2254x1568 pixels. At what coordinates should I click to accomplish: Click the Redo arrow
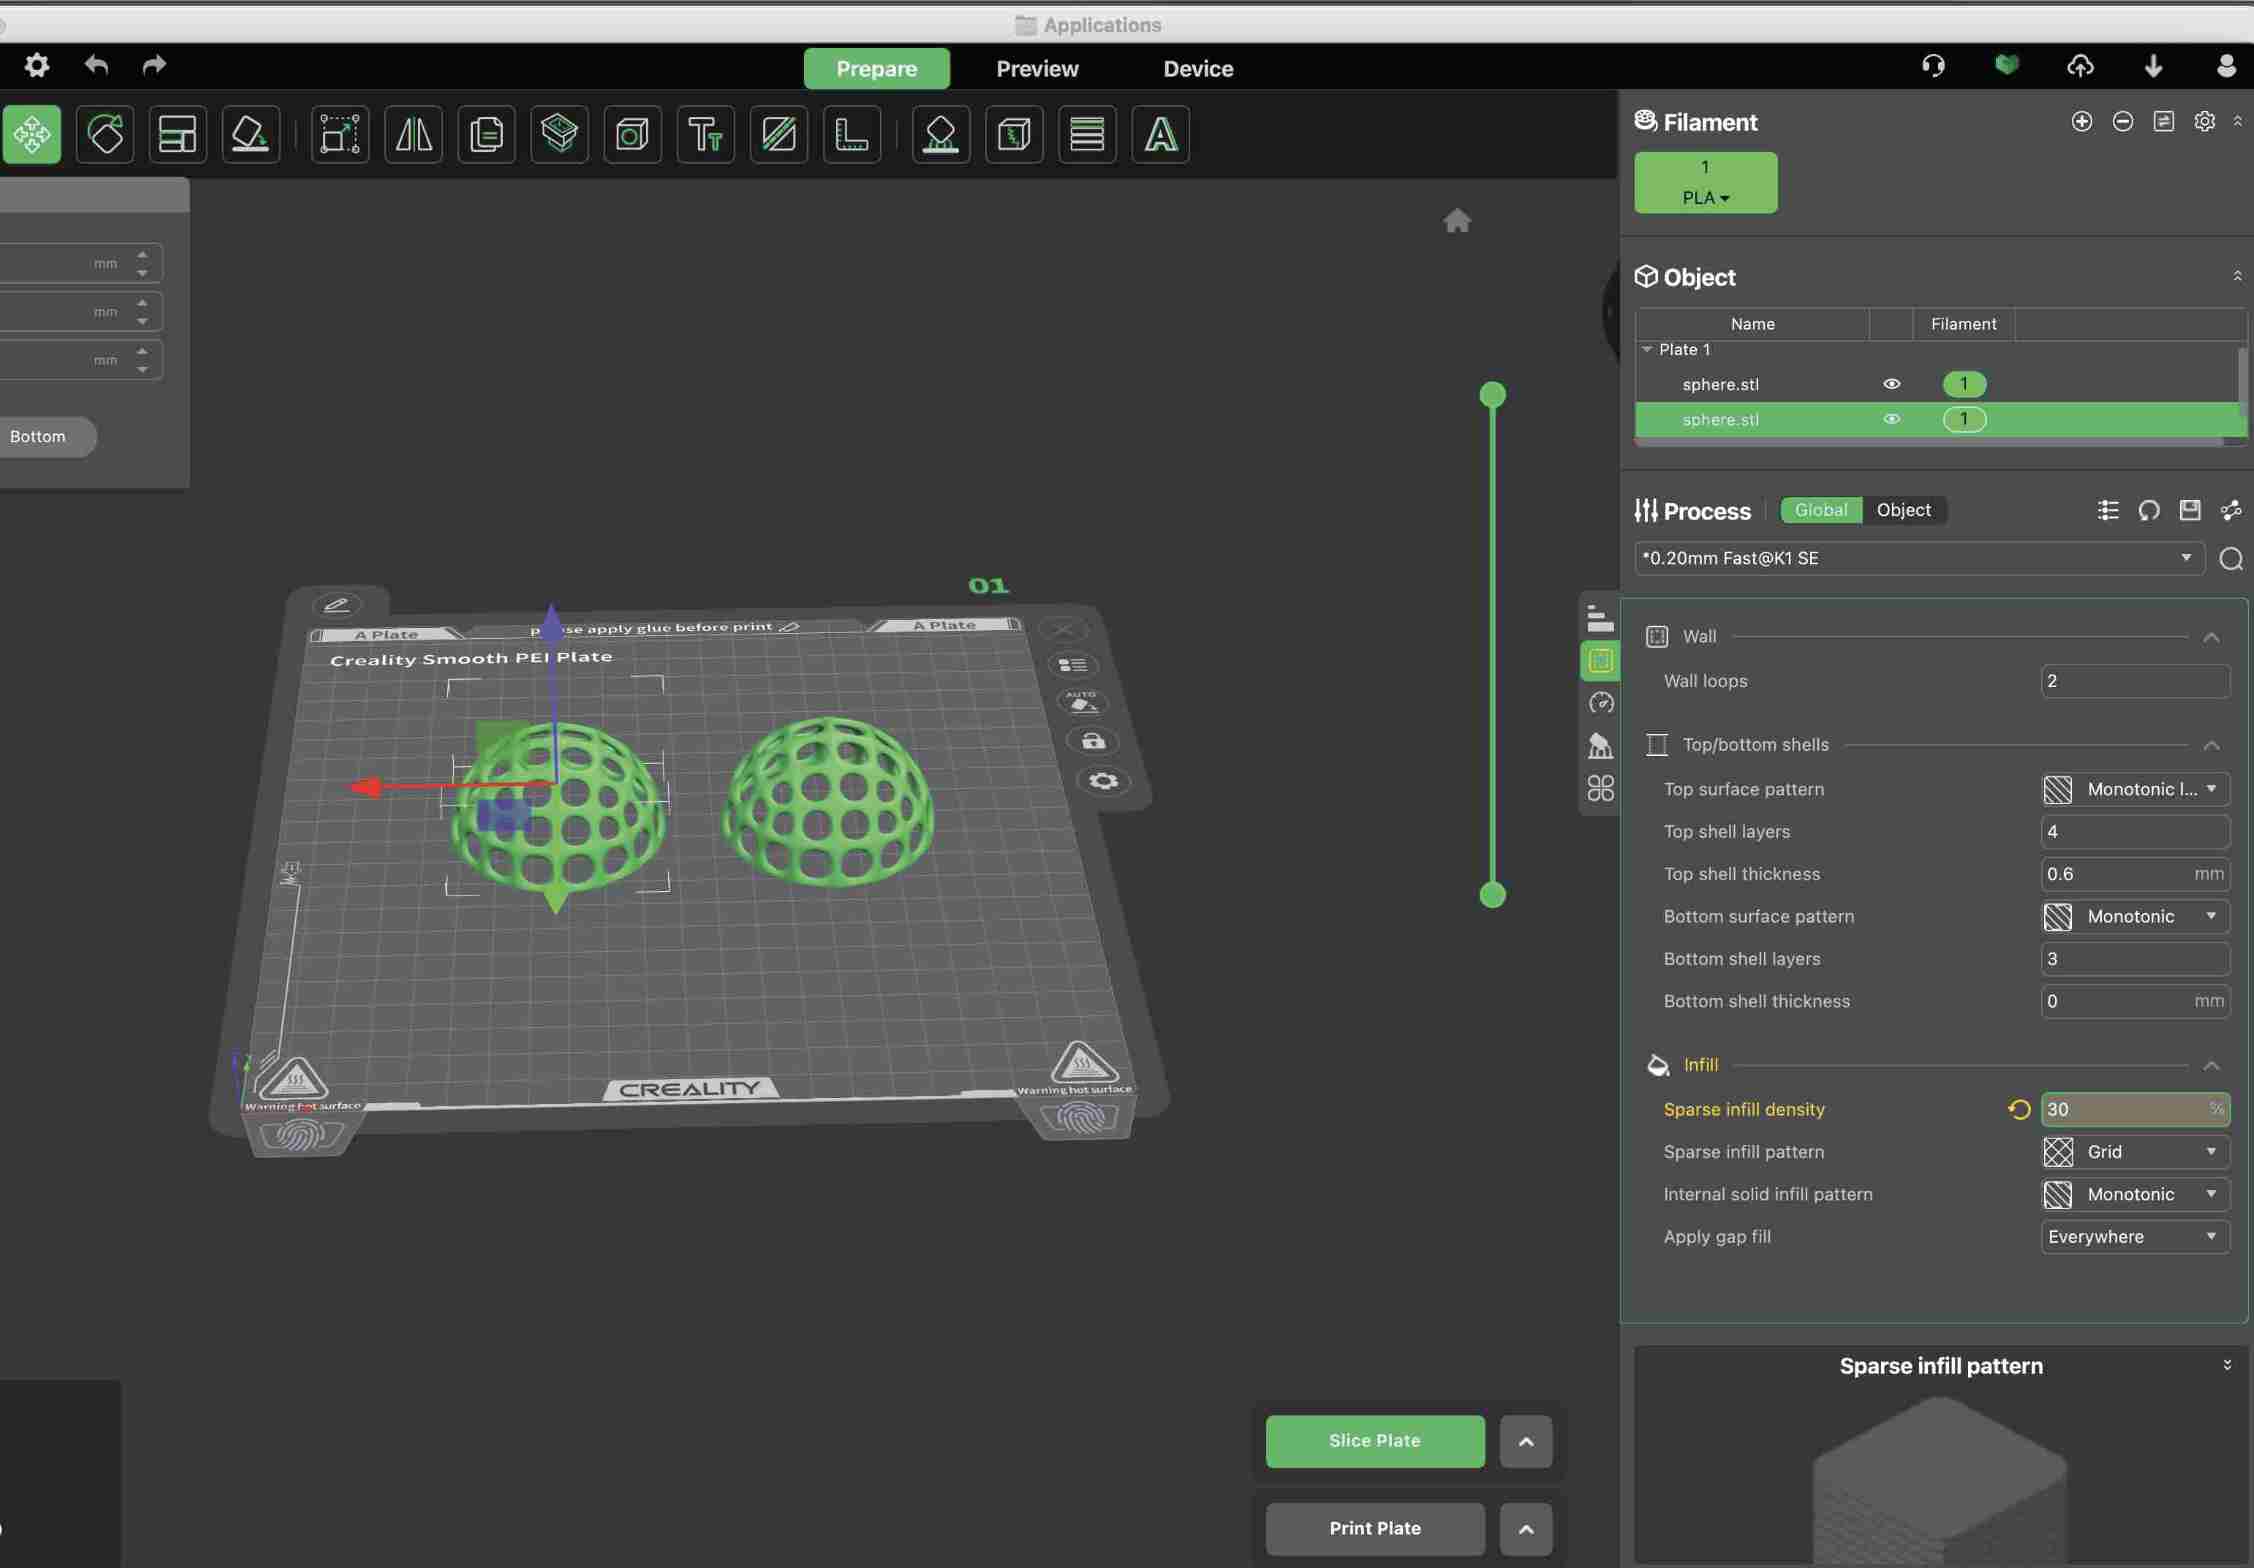[154, 66]
